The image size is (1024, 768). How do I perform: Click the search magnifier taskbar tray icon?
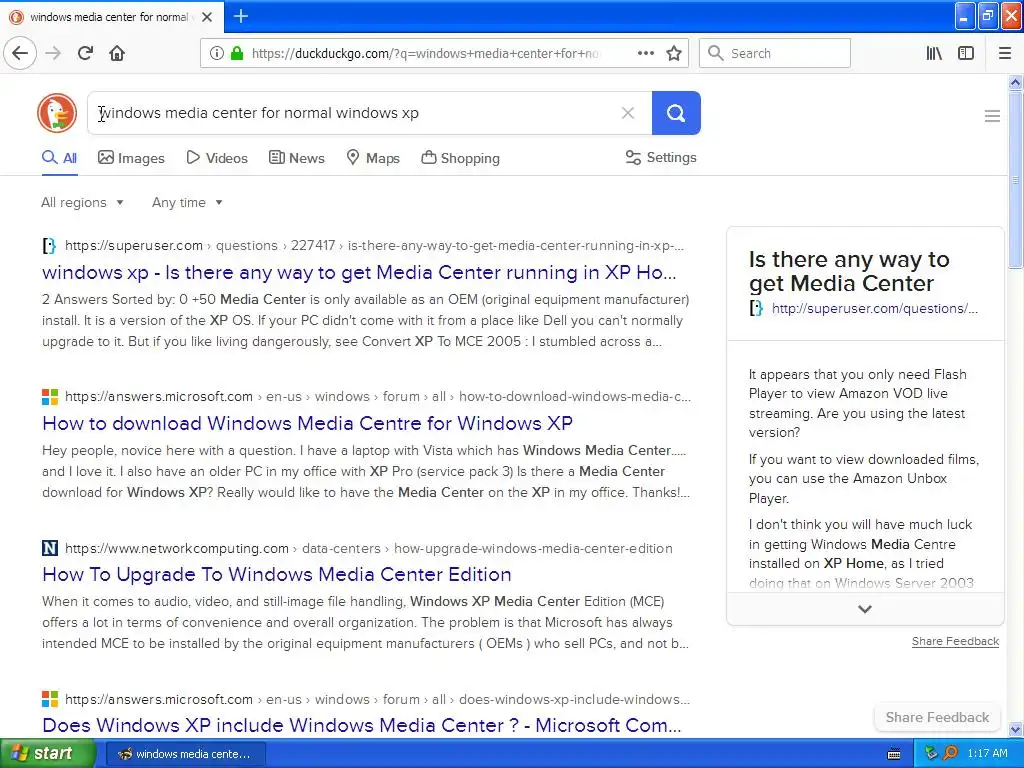pyautogui.click(x=950, y=754)
